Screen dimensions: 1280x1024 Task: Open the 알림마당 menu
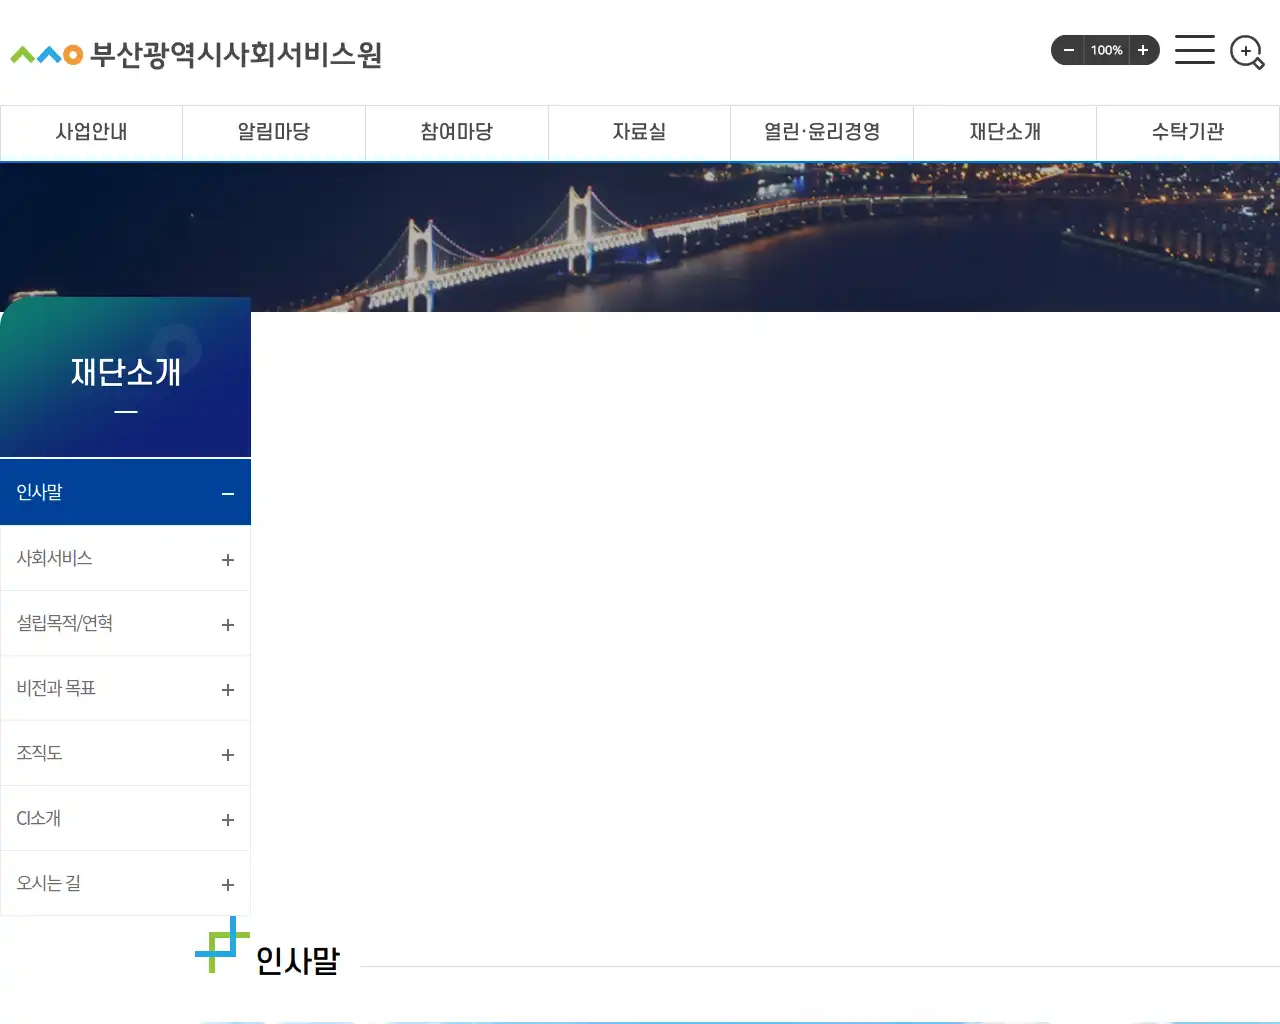tap(273, 131)
